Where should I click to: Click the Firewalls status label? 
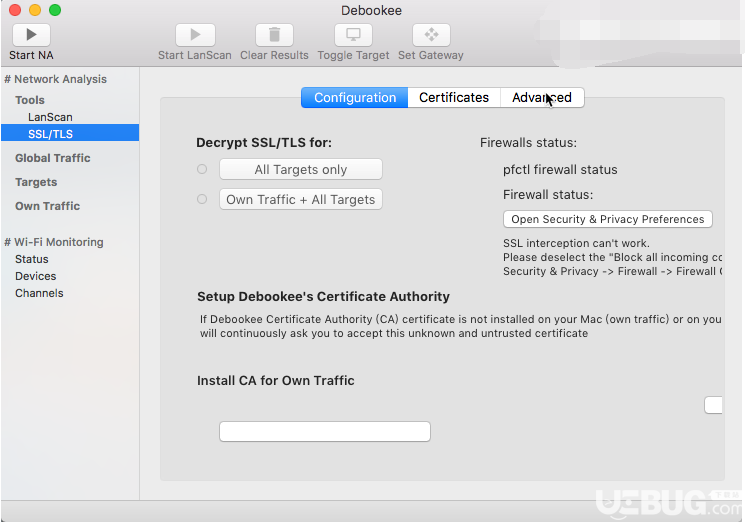coord(528,143)
